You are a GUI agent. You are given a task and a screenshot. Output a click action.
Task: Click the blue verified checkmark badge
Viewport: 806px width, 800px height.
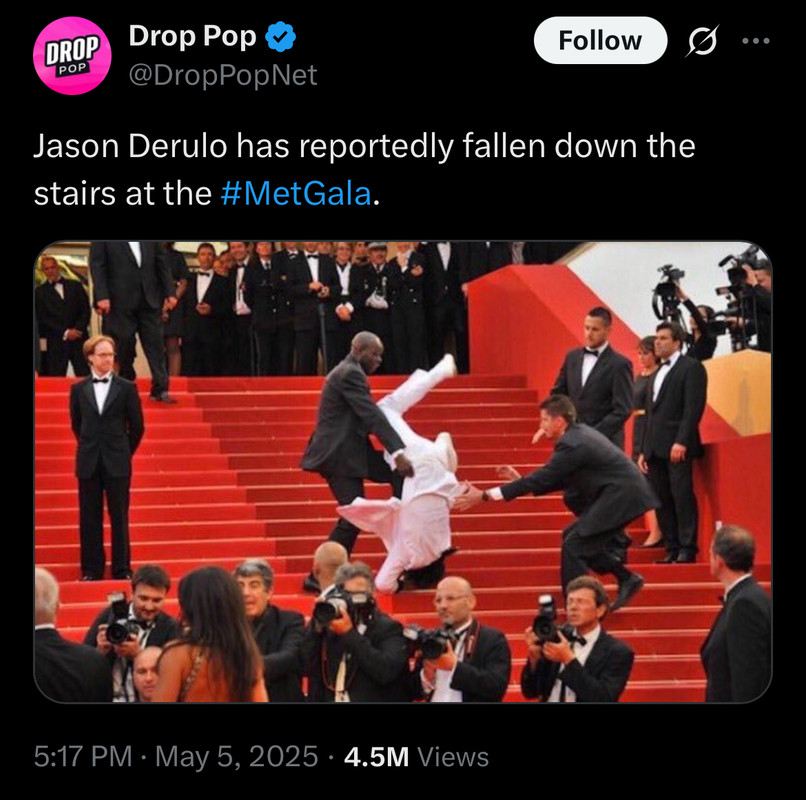point(280,37)
